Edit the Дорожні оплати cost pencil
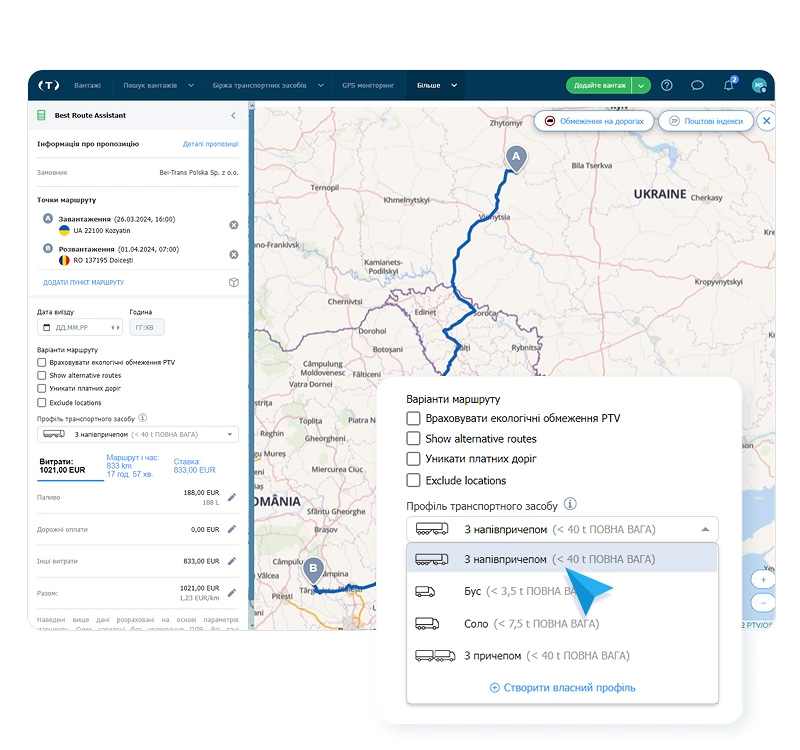Viewport: 800px width, 750px height. [x=232, y=529]
